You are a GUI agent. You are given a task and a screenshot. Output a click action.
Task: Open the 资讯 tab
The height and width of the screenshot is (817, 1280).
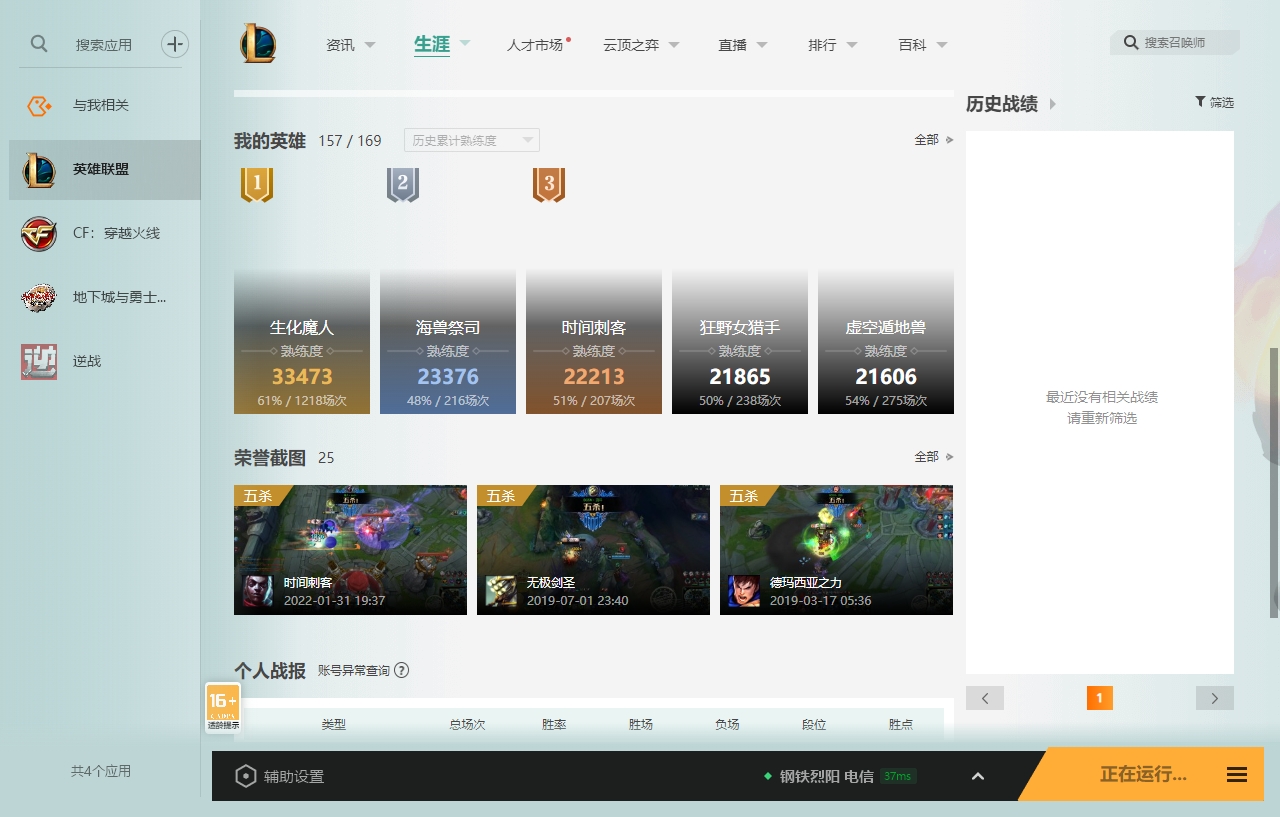[x=340, y=45]
